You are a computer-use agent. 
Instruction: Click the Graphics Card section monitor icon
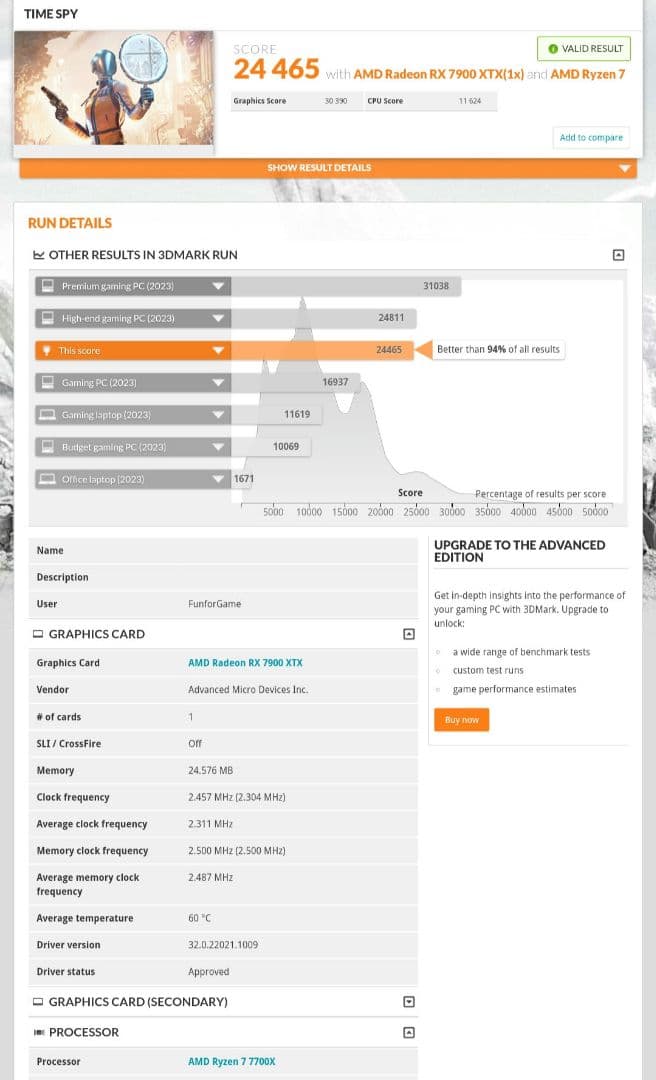coord(38,634)
